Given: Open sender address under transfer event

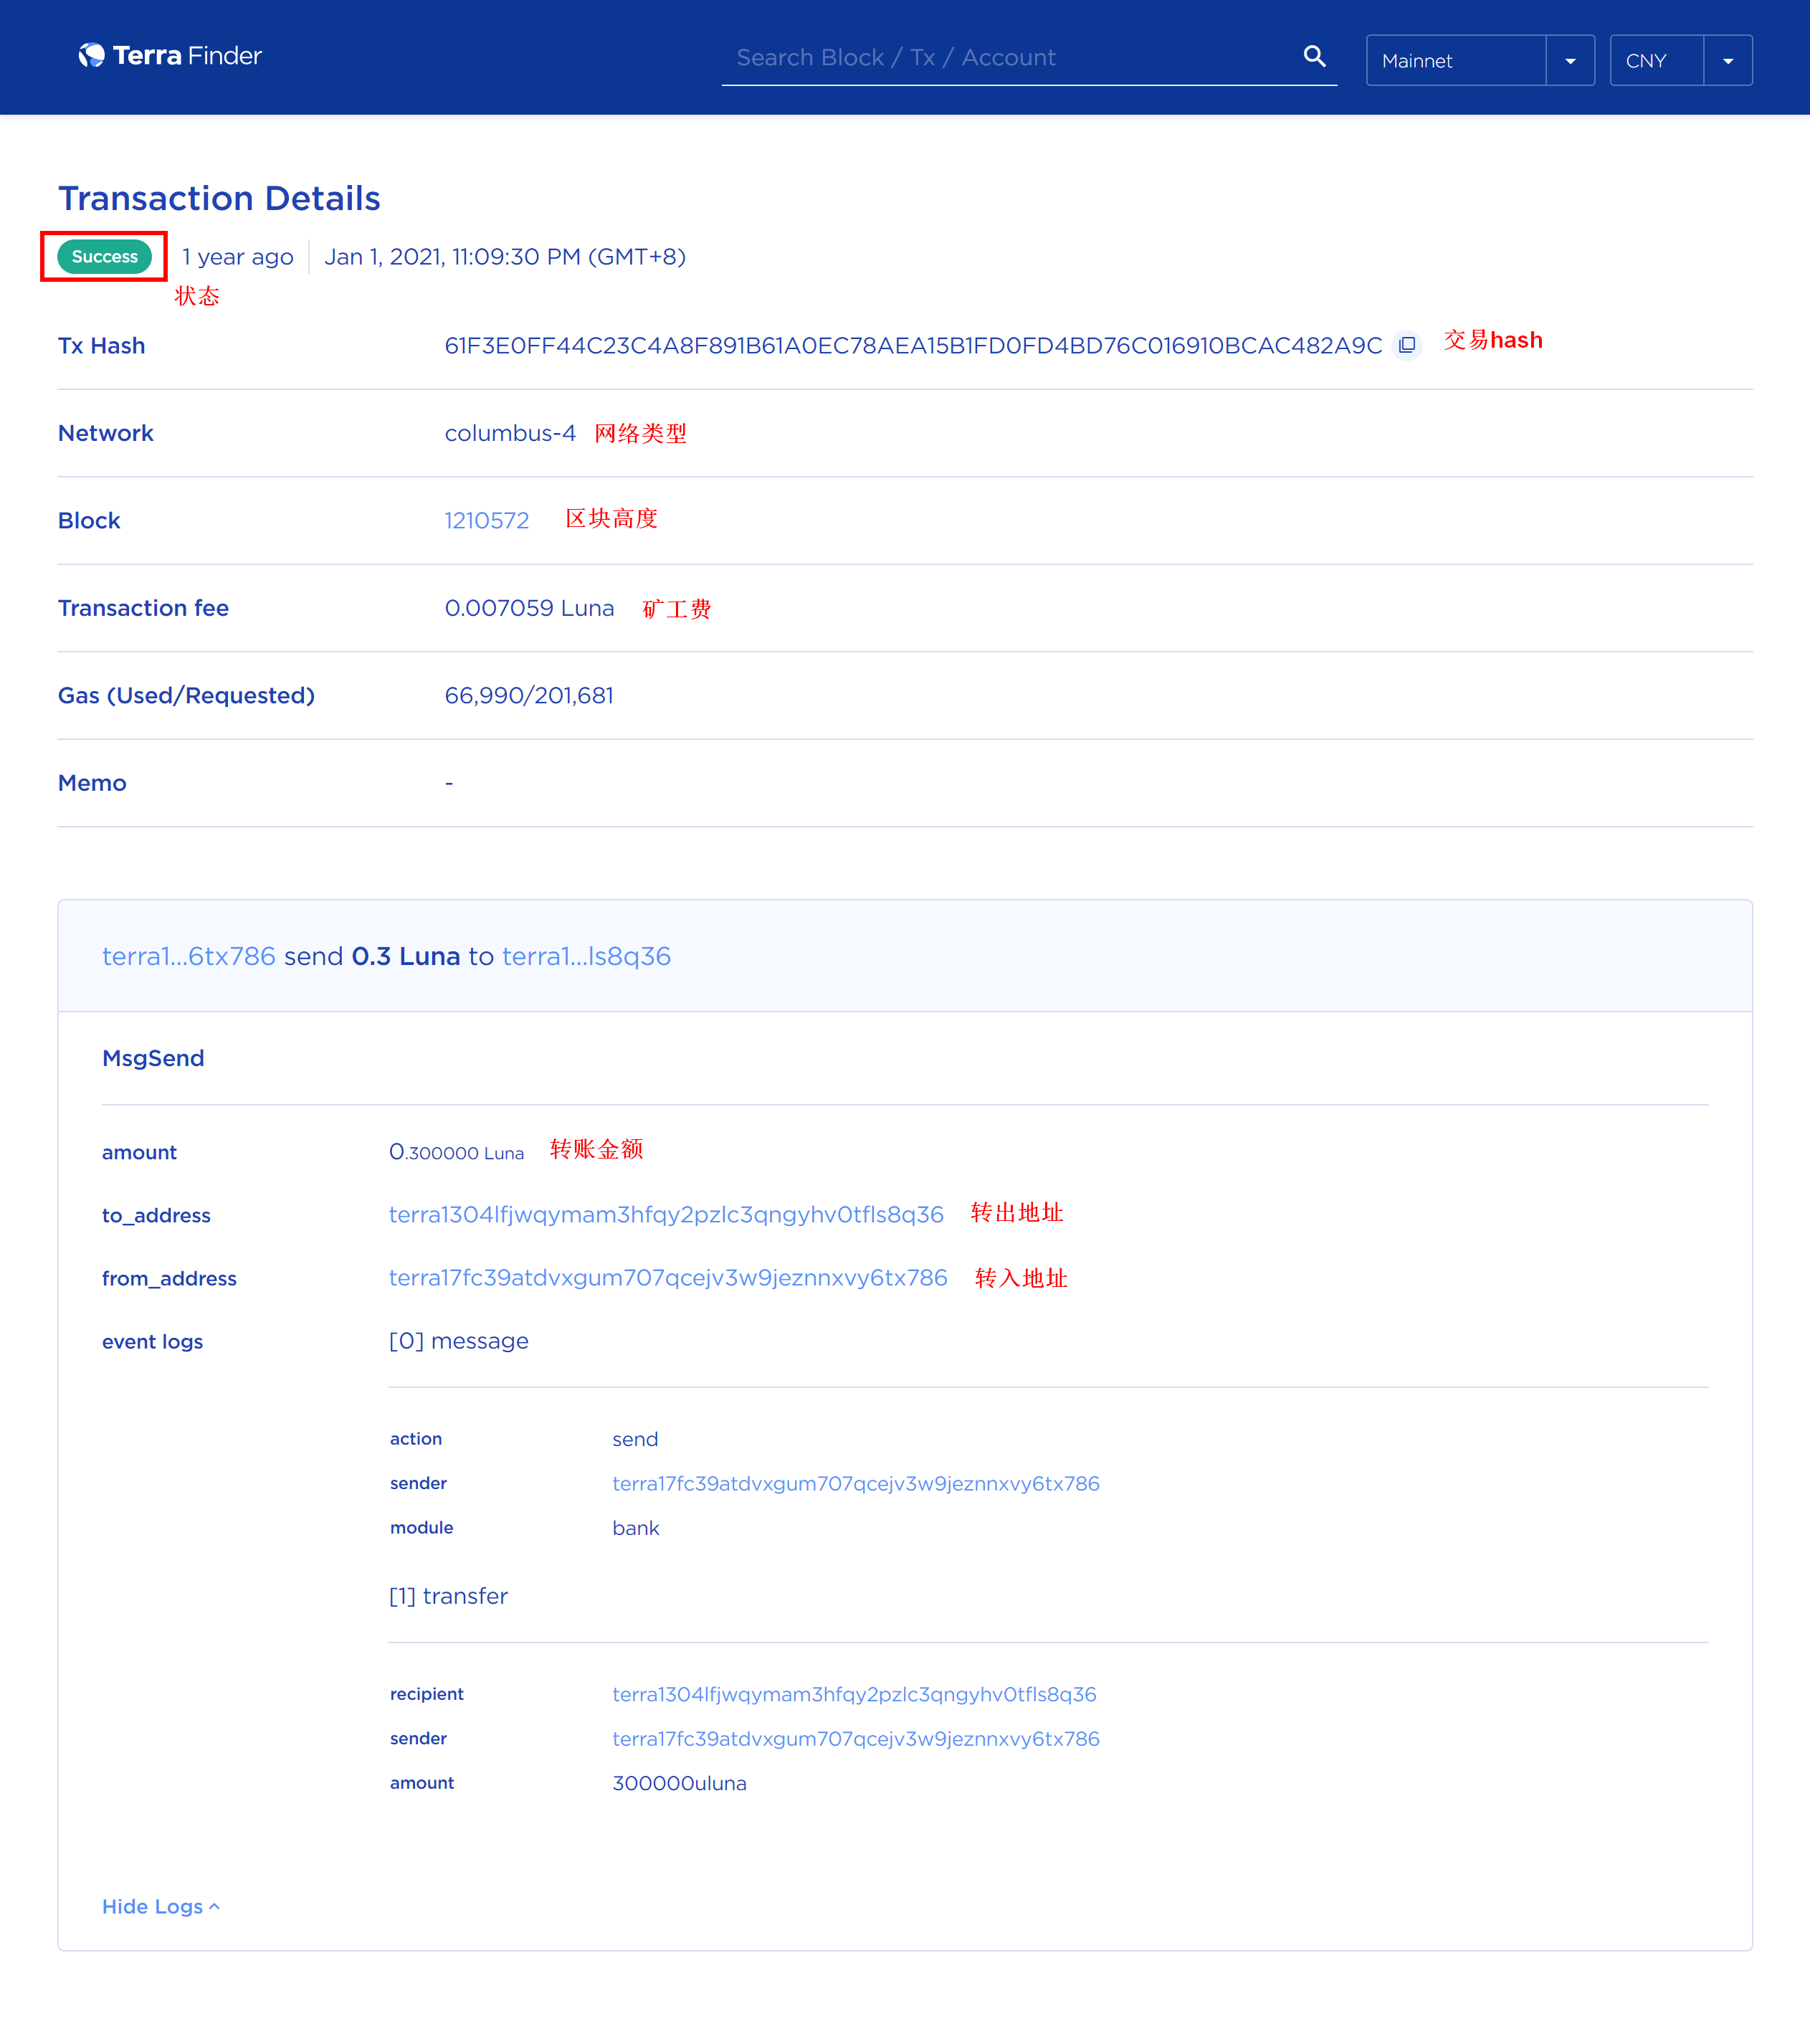Looking at the screenshot, I should click(x=856, y=1738).
